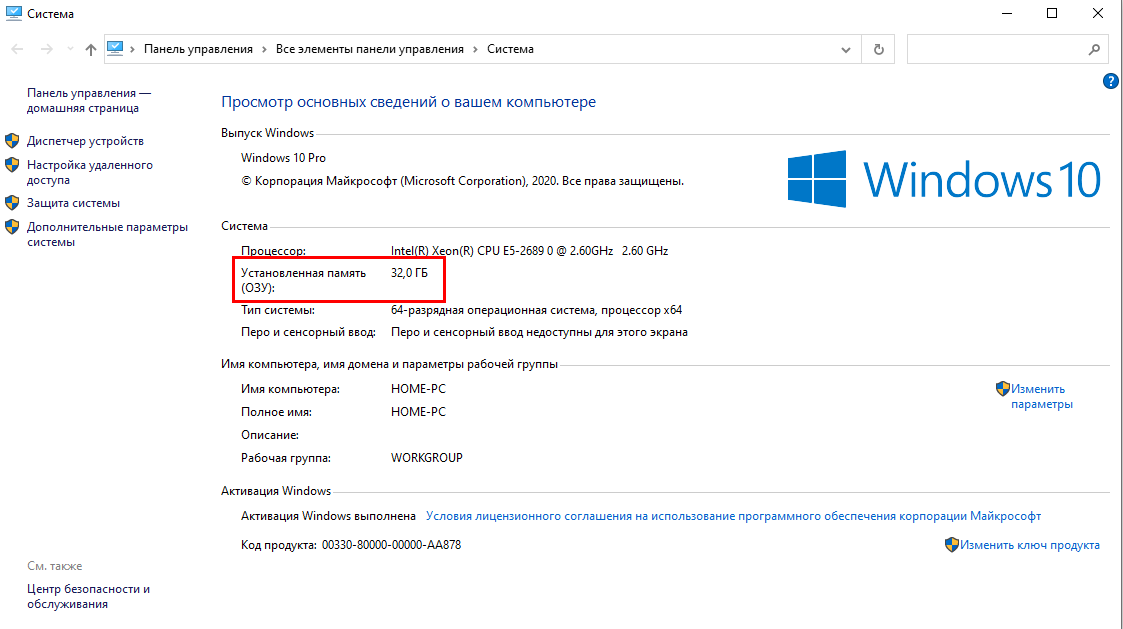The image size is (1123, 629).
Task: Click the back navigation arrow
Action: [x=17, y=49]
